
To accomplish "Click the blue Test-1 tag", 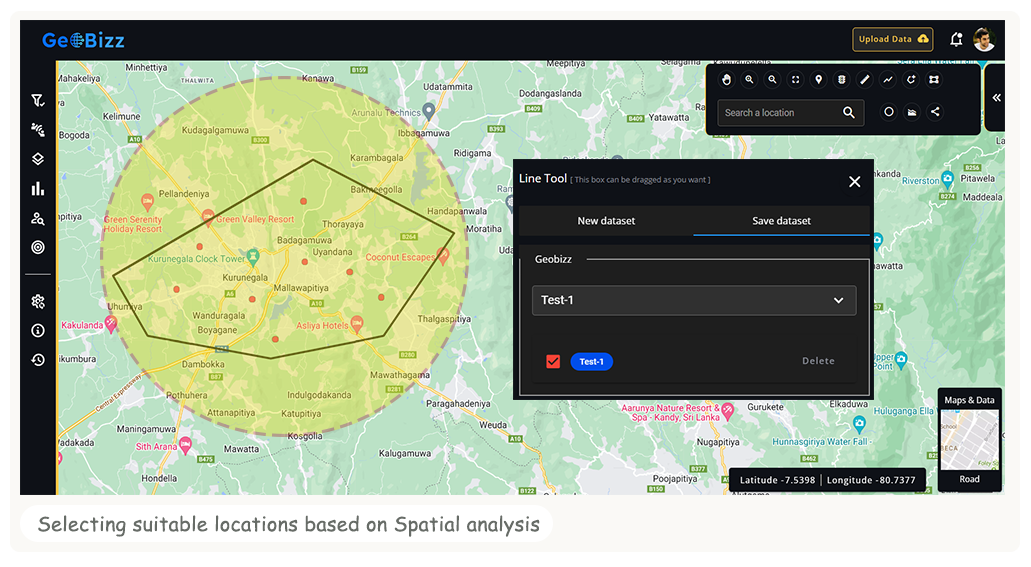I will point(591,361).
